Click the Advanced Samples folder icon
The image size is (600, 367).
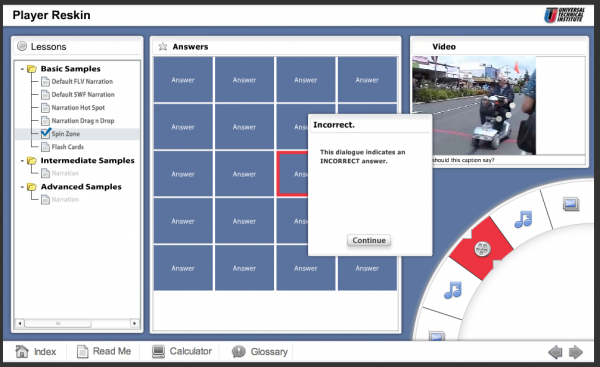point(32,187)
